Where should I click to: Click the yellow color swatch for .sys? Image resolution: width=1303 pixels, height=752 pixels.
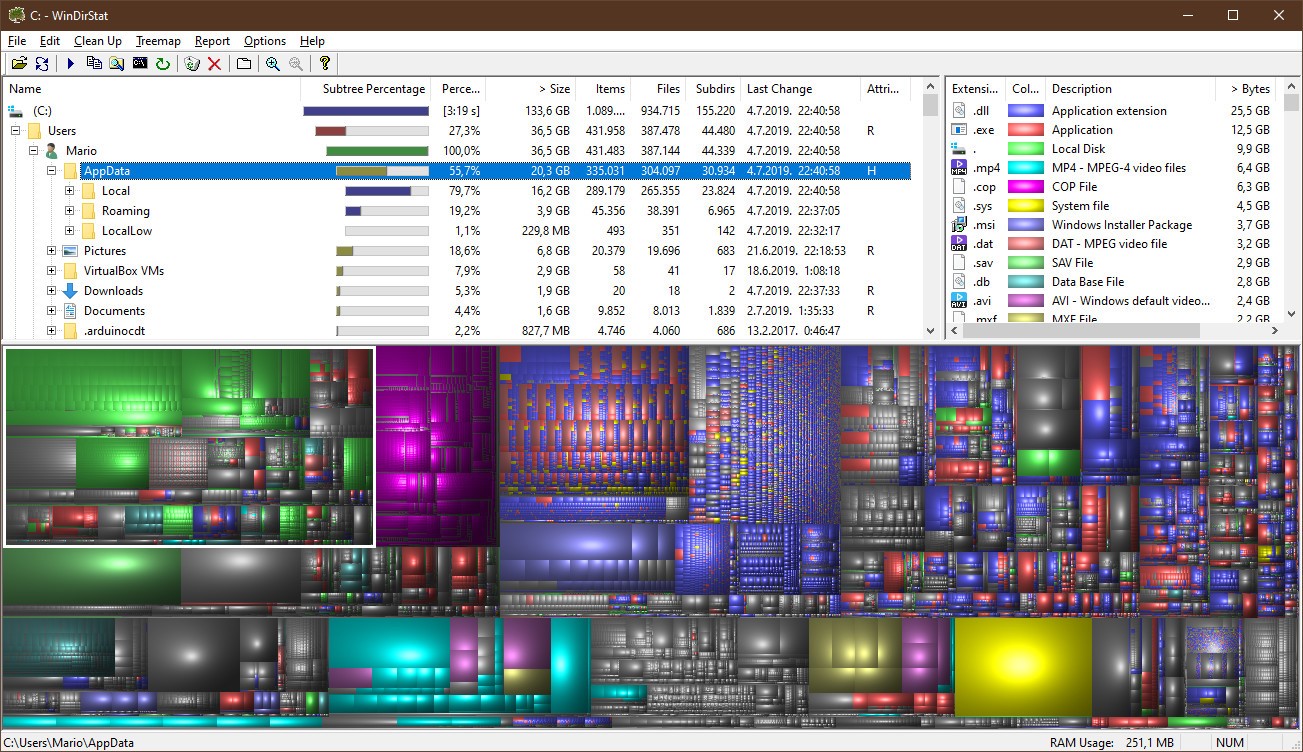[x=1026, y=206]
